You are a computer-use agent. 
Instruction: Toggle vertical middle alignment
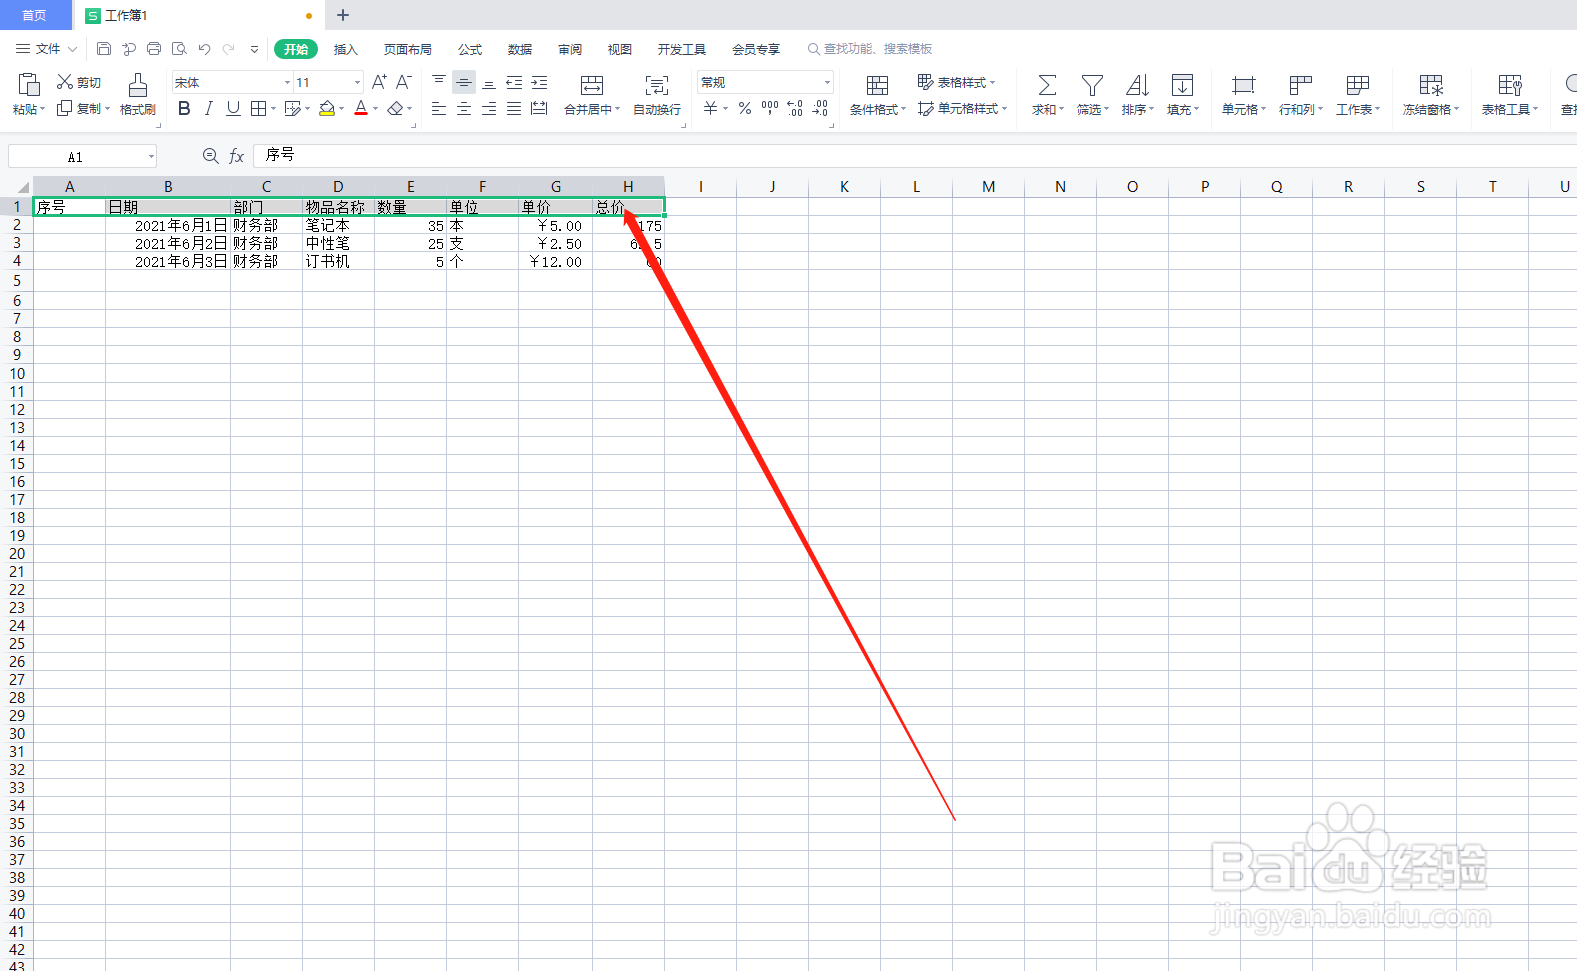464,82
